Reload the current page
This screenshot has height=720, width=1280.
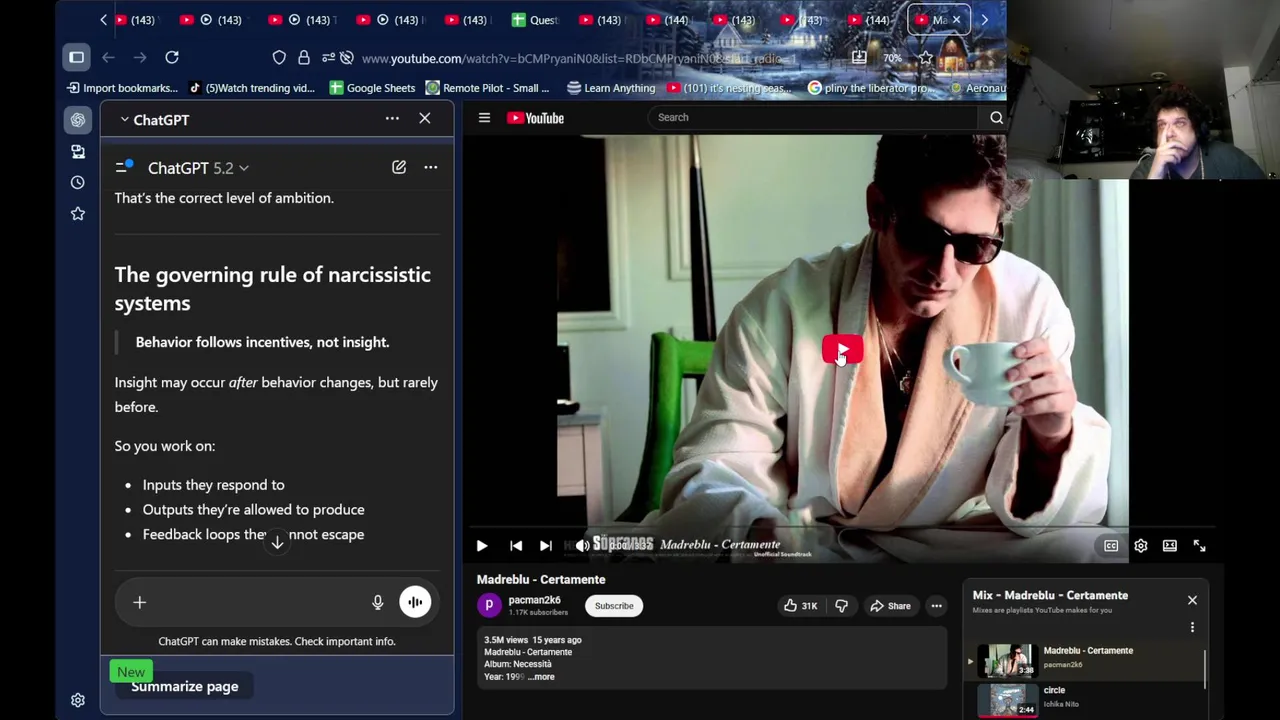[x=172, y=57]
